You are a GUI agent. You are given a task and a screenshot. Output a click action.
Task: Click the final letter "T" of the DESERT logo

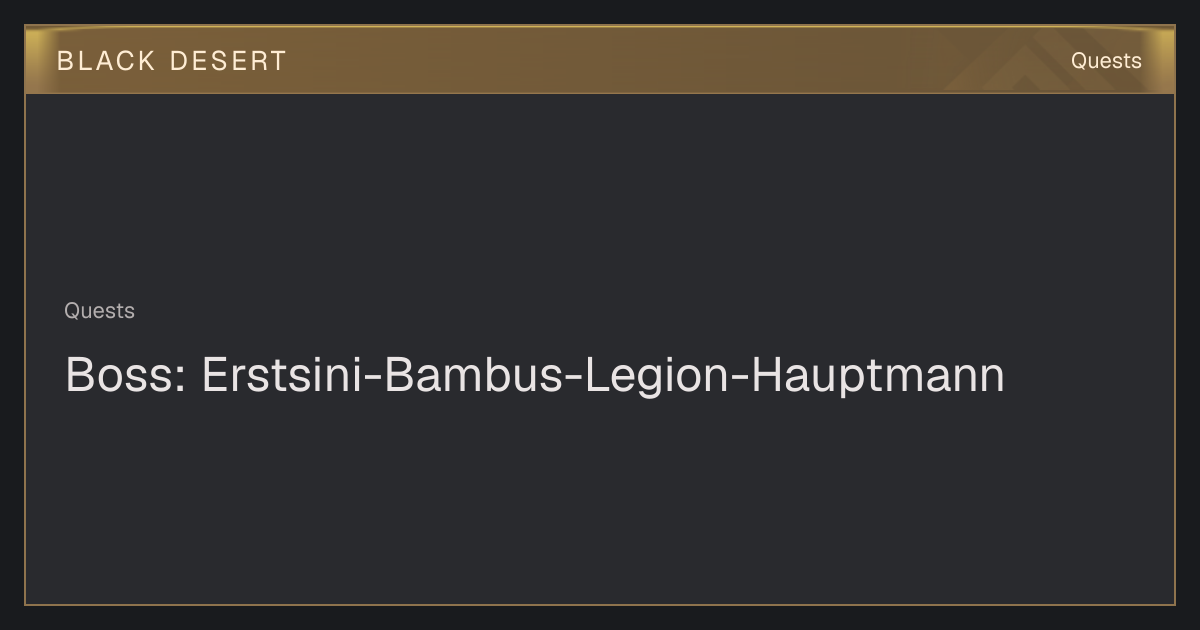point(276,61)
